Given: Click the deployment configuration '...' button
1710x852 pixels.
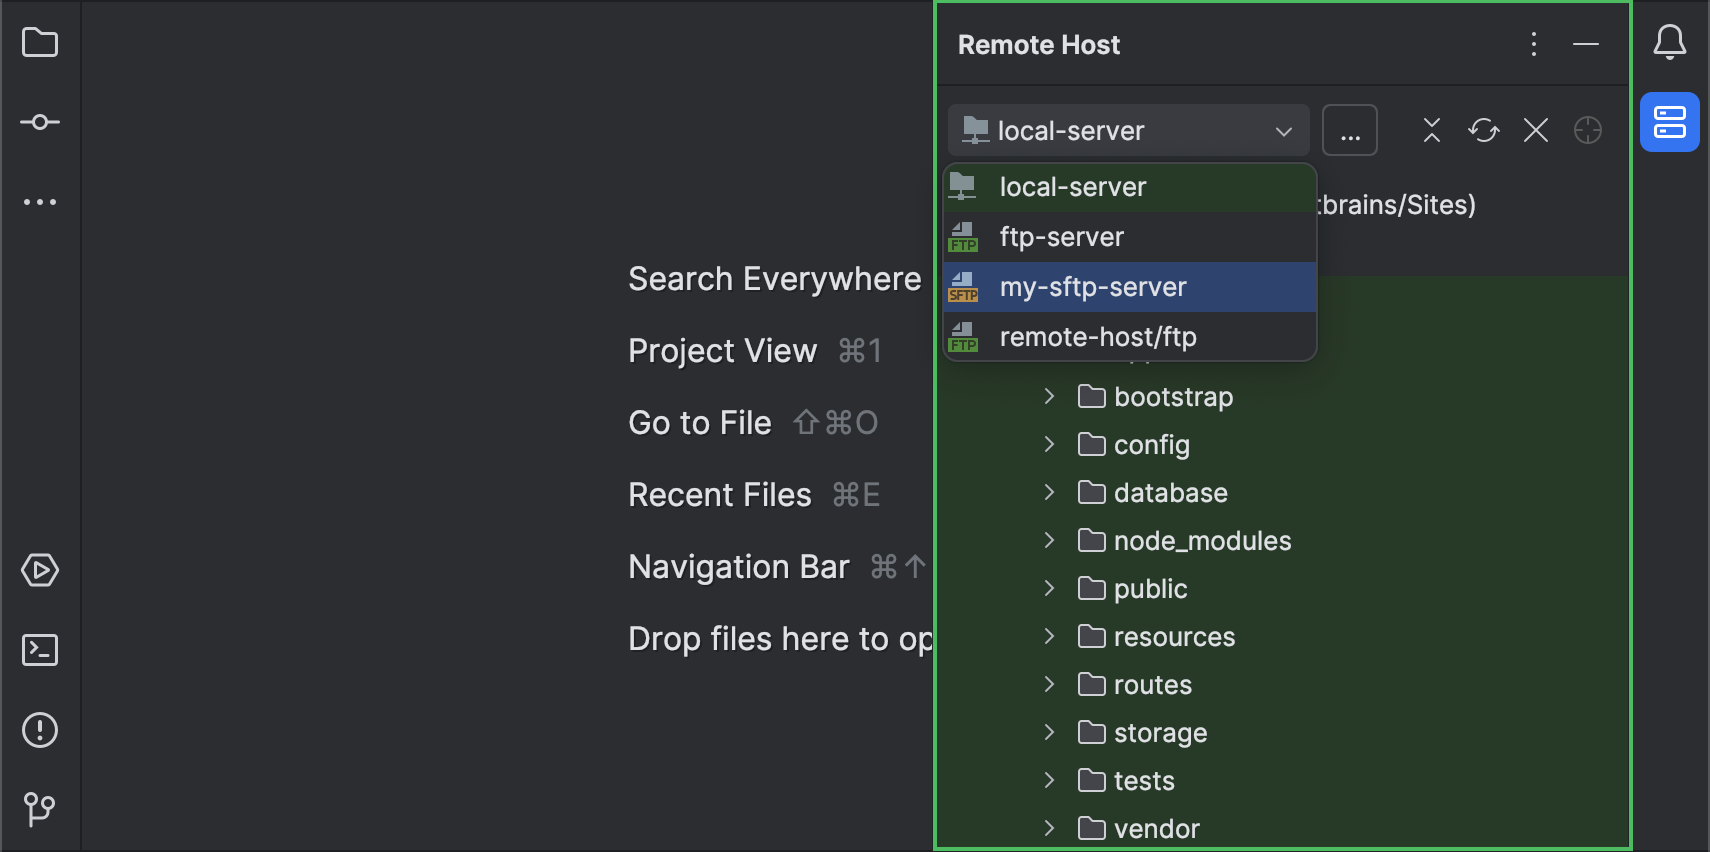Looking at the screenshot, I should 1350,130.
